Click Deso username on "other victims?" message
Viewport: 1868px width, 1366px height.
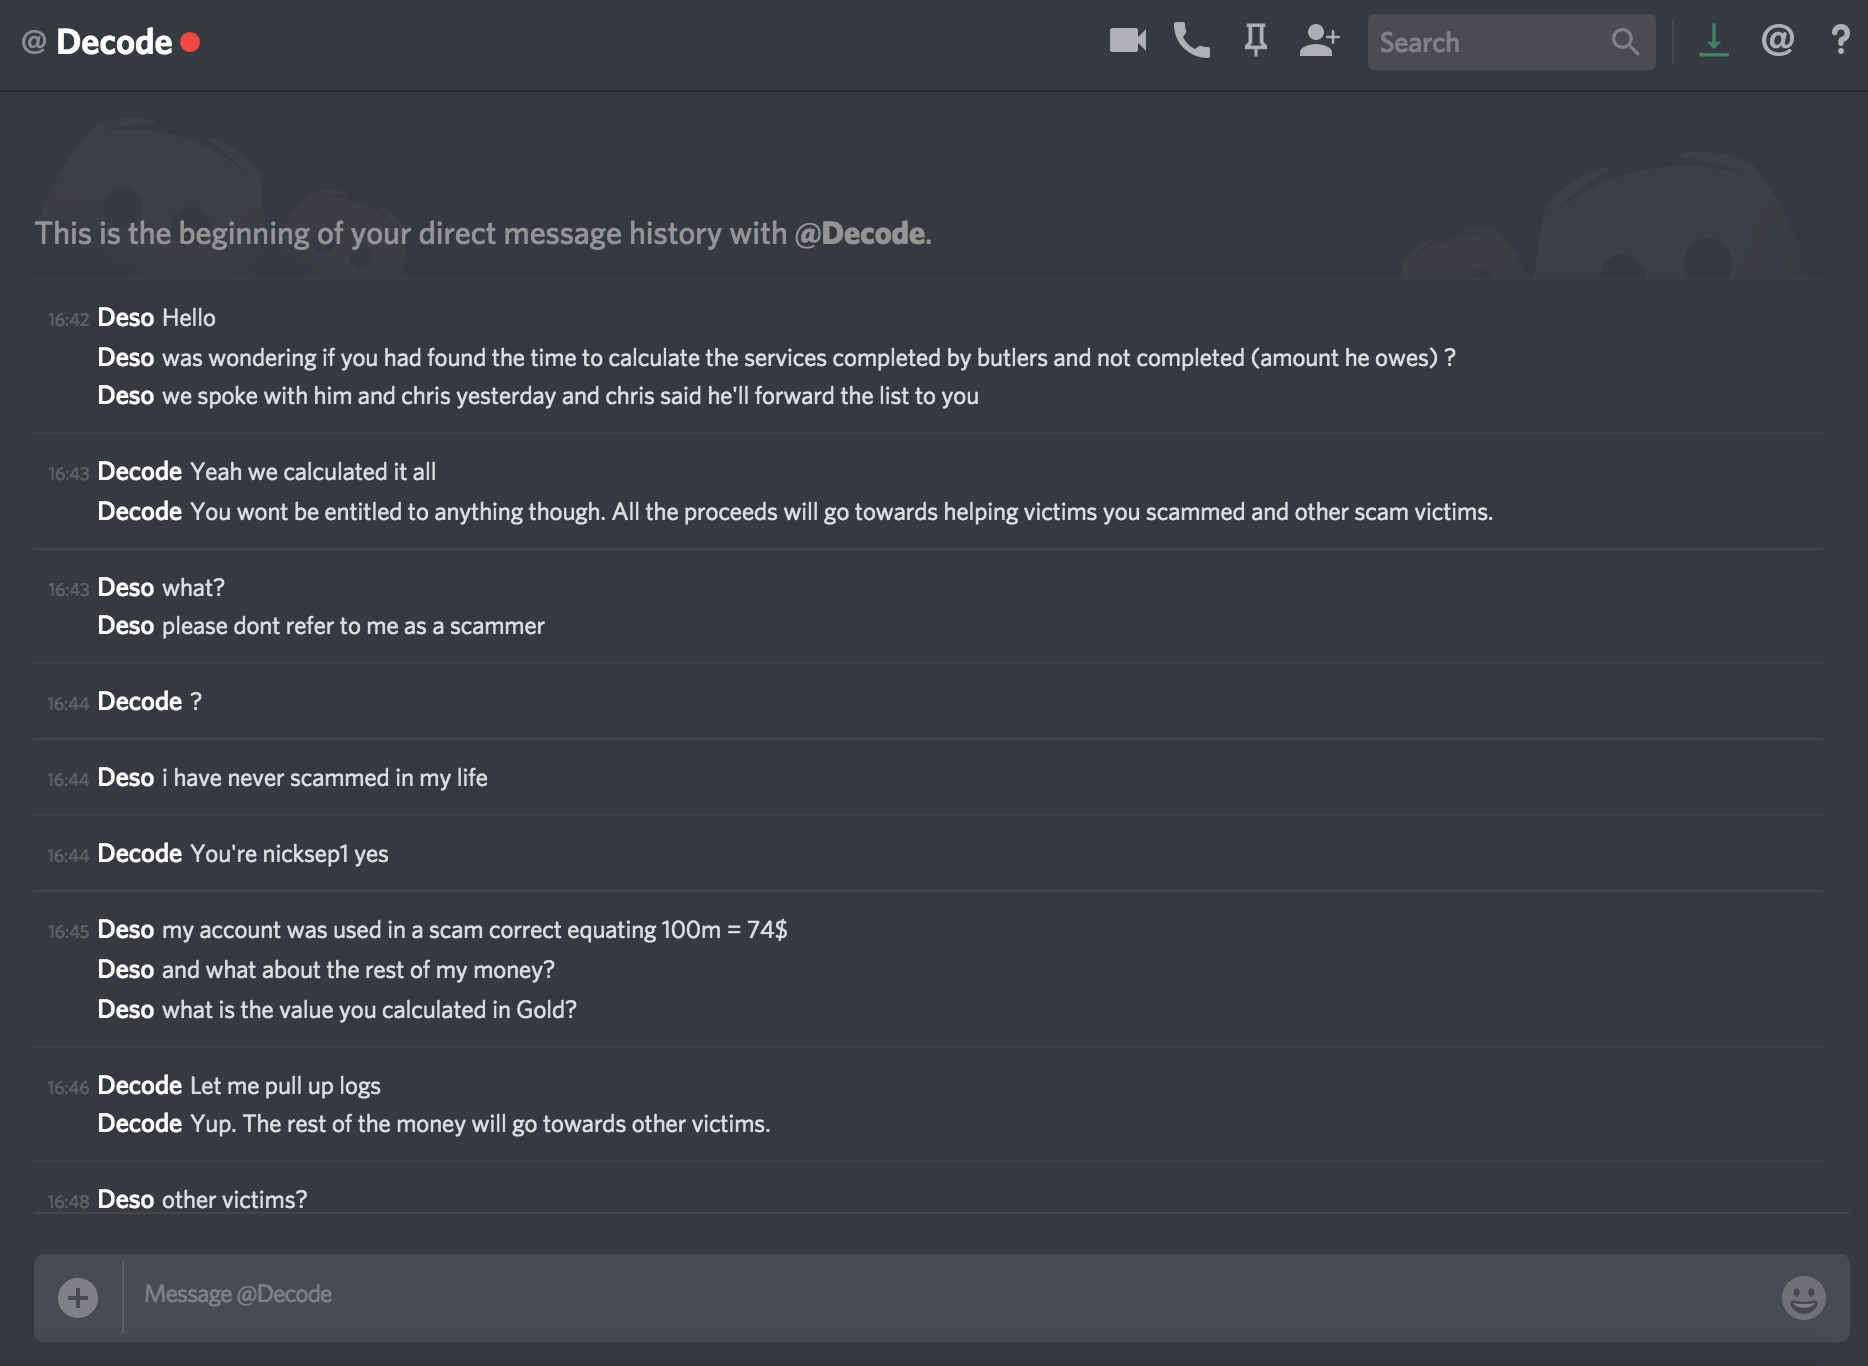(125, 1200)
